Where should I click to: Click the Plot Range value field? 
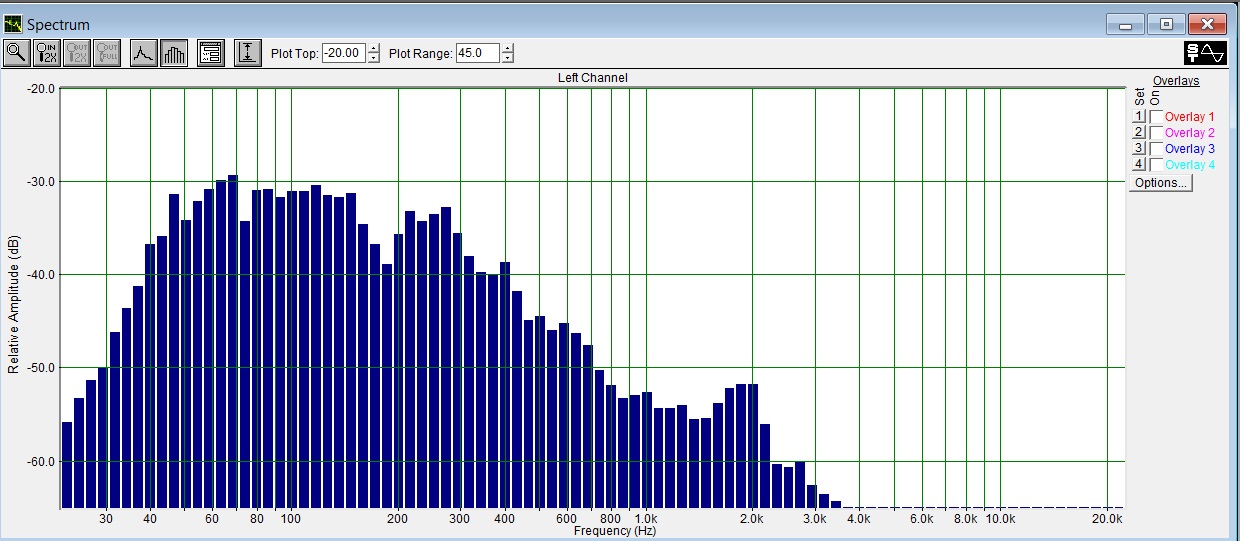tap(478, 53)
